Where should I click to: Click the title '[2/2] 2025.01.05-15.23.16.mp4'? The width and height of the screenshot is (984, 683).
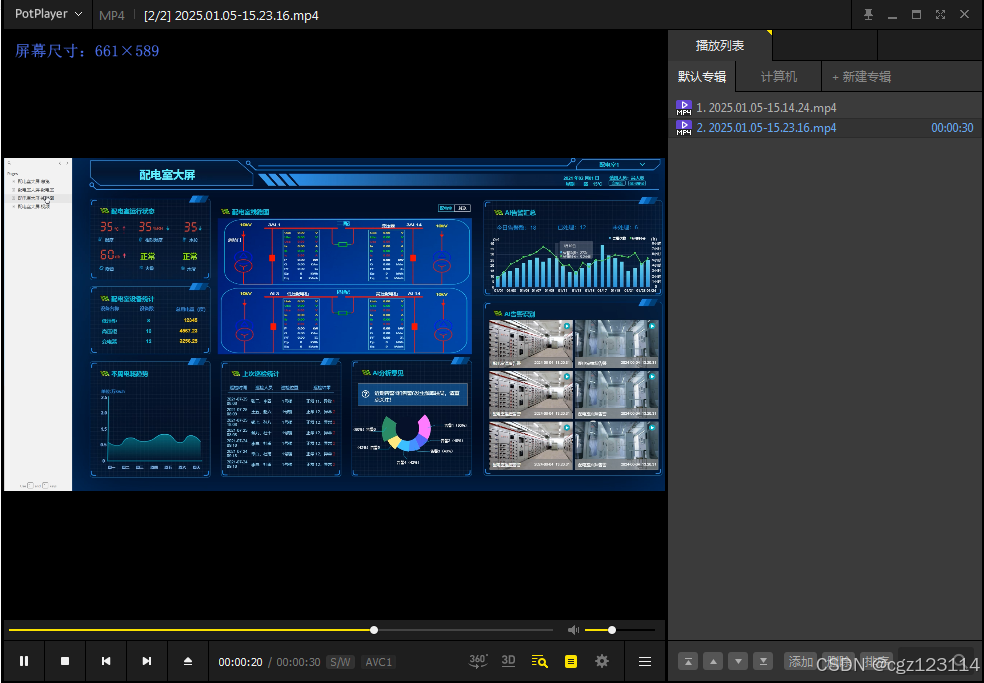coord(231,15)
